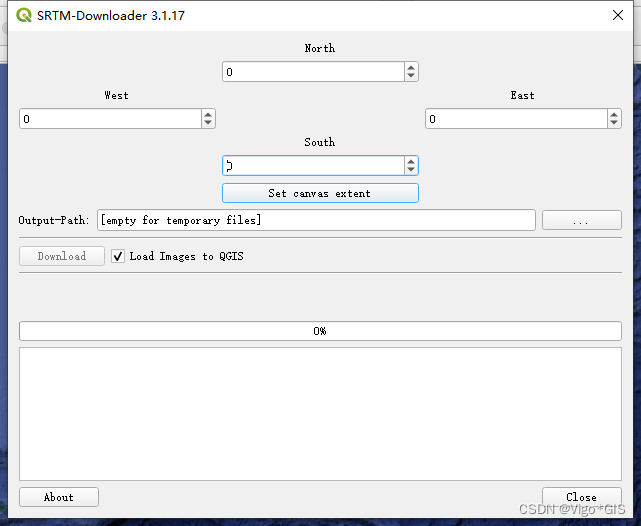Focus the South coordinate input field
The height and width of the screenshot is (526, 641).
[x=314, y=166]
